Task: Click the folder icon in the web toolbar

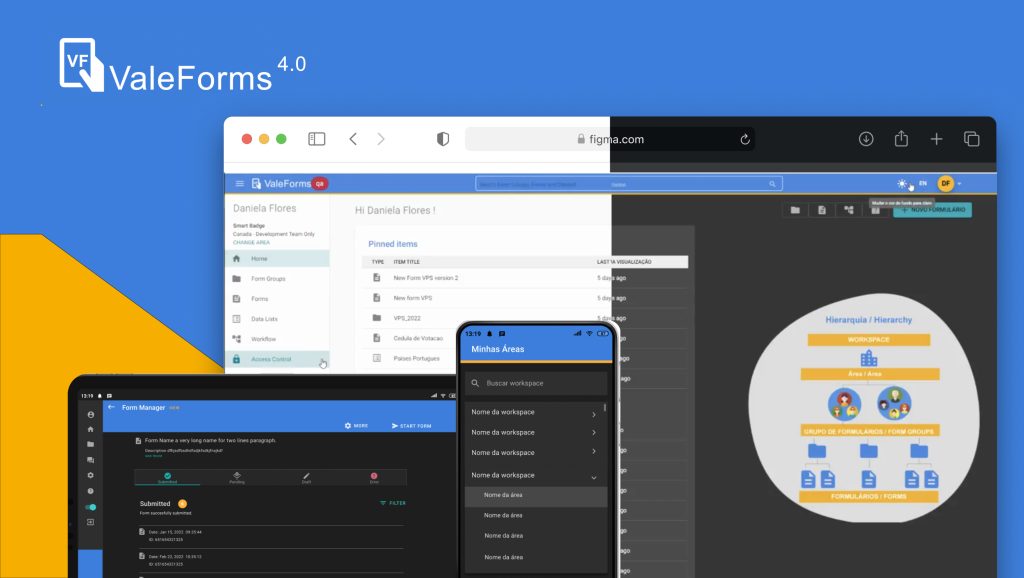Action: pyautogui.click(x=795, y=210)
